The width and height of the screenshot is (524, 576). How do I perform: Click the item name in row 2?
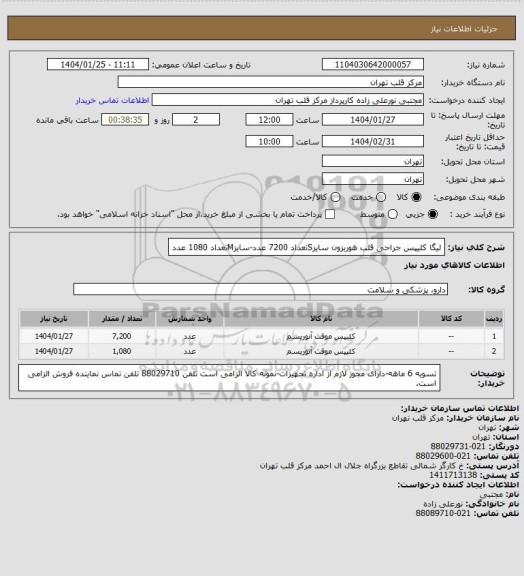coord(321,351)
